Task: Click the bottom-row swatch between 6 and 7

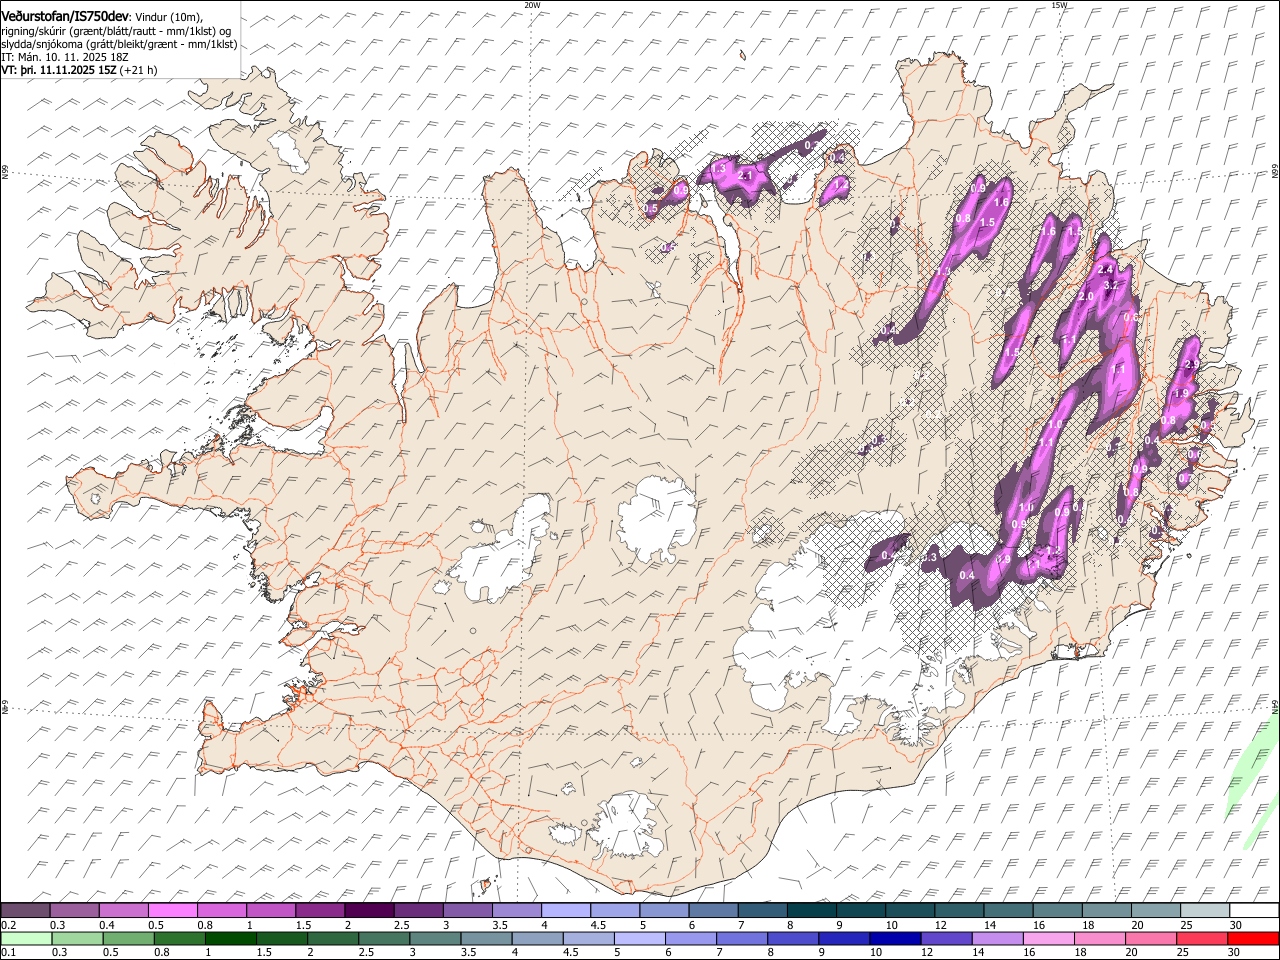Action: point(690,938)
